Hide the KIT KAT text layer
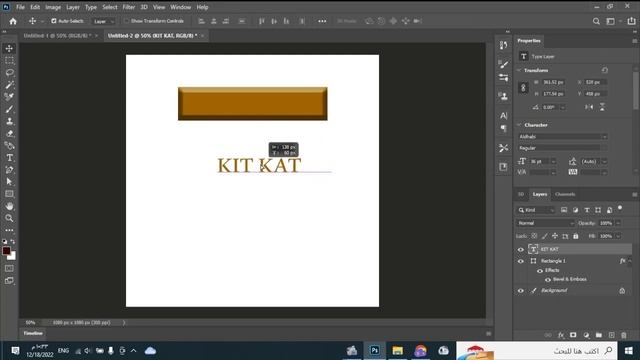This screenshot has height=360, width=640. pyautogui.click(x=520, y=249)
